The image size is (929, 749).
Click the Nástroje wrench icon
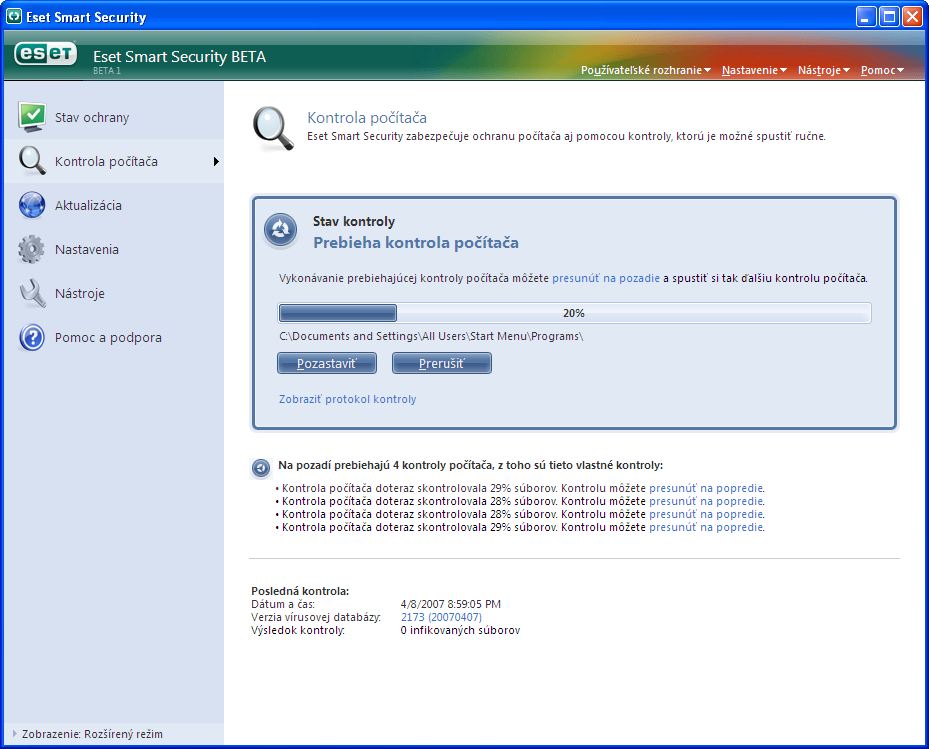(x=32, y=293)
